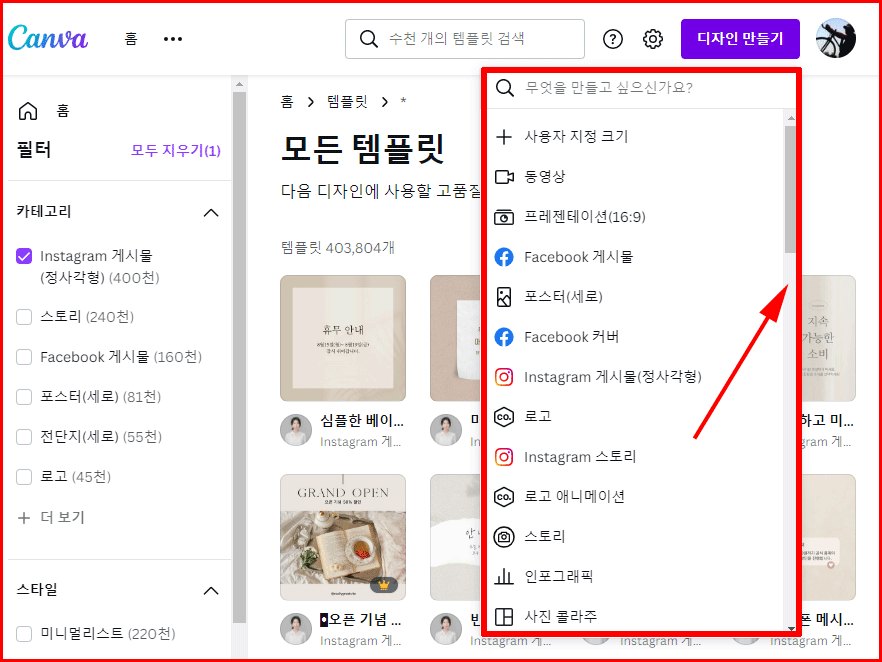The width and height of the screenshot is (882, 662).
Task: Click the 디자인 만들기 button
Action: coord(740,38)
